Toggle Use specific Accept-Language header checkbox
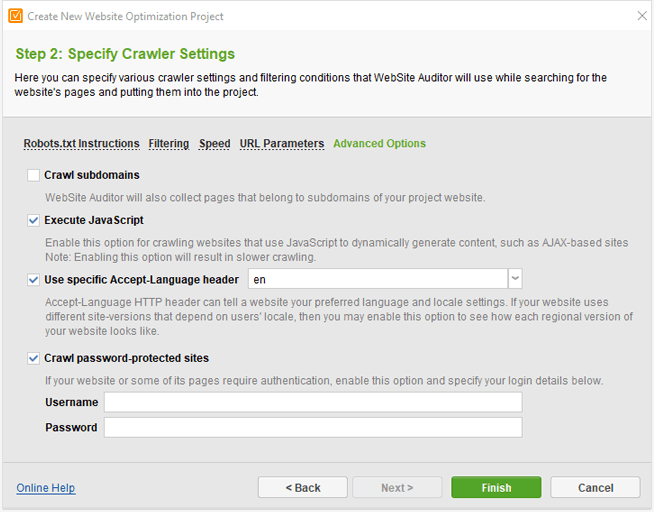Image resolution: width=654 pixels, height=512 pixels. pos(34,279)
